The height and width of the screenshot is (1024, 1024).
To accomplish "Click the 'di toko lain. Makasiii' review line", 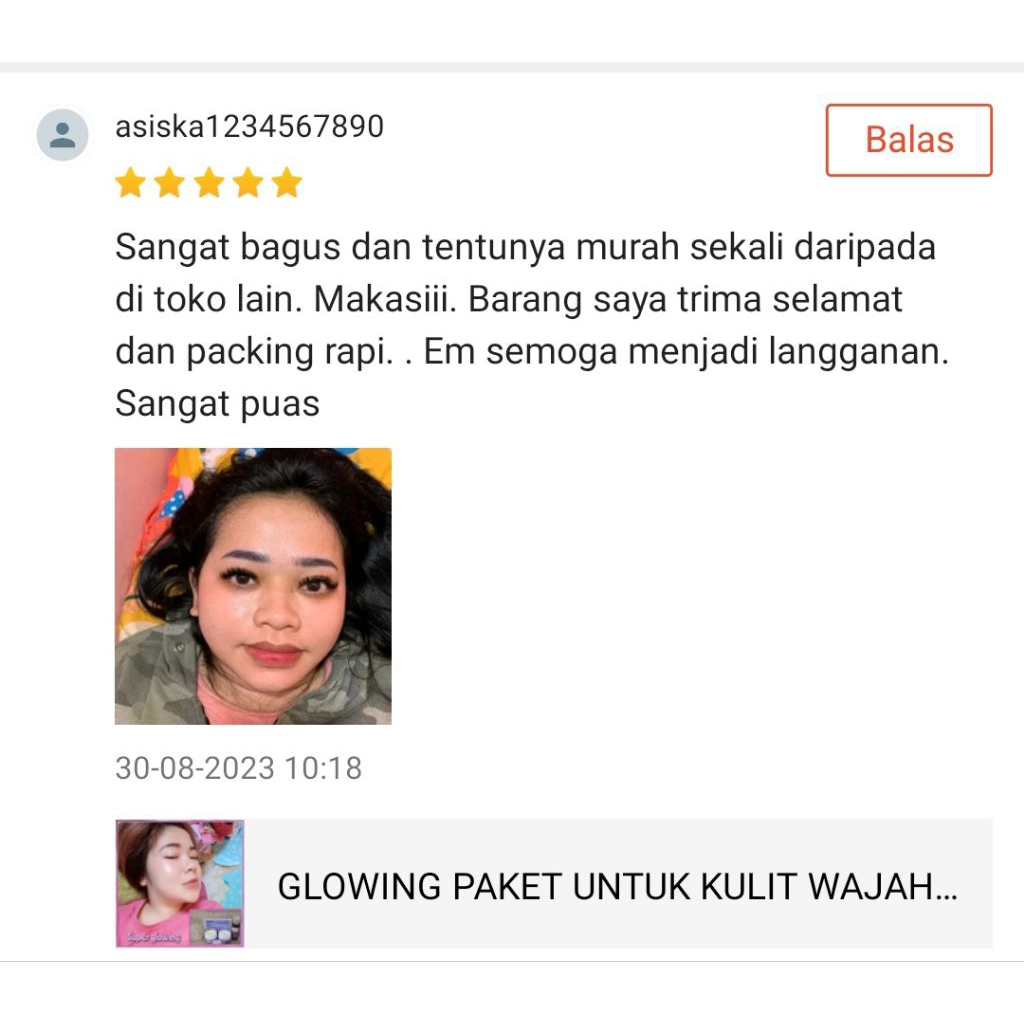I will (285, 300).
